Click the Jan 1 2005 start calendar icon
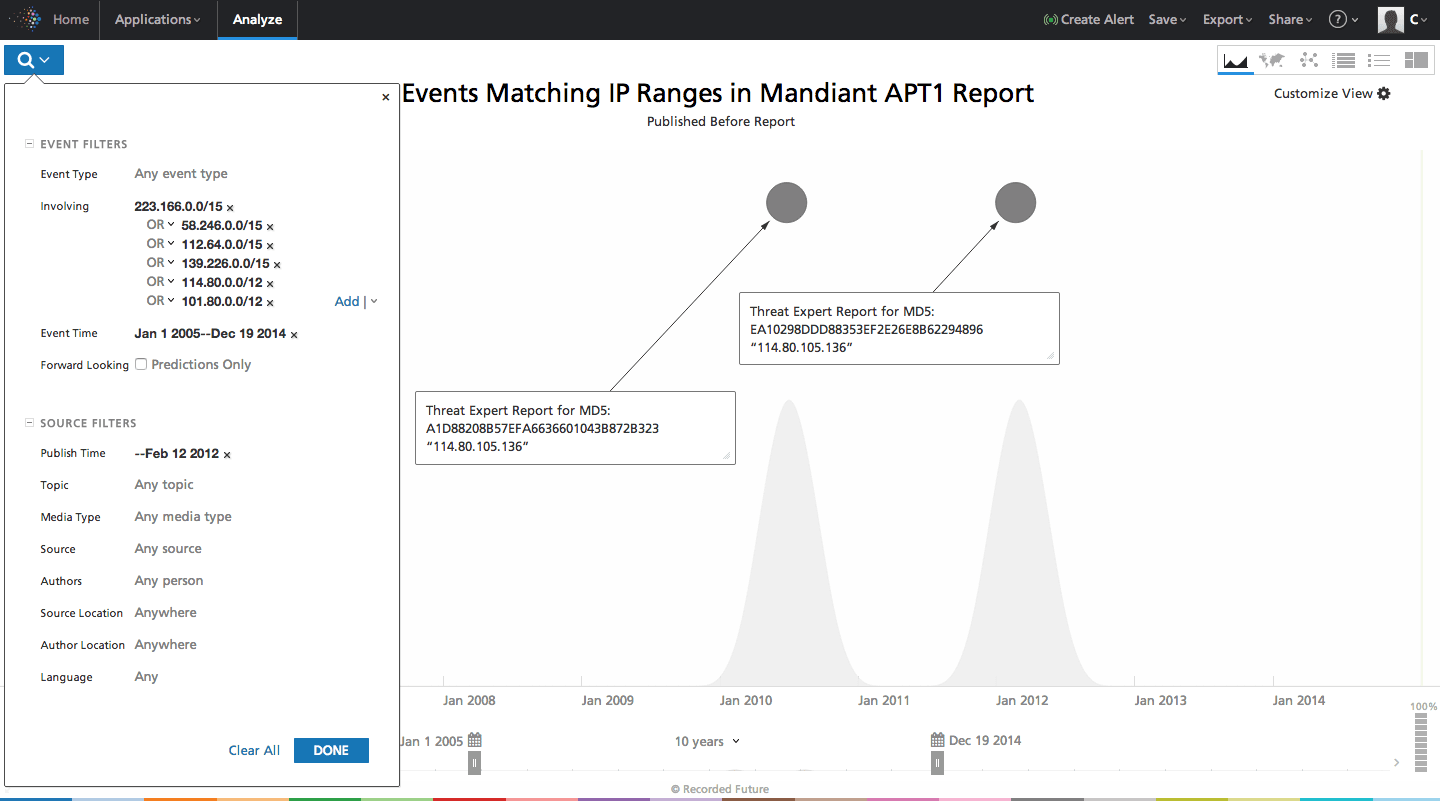1440x801 pixels. pyautogui.click(x=475, y=740)
